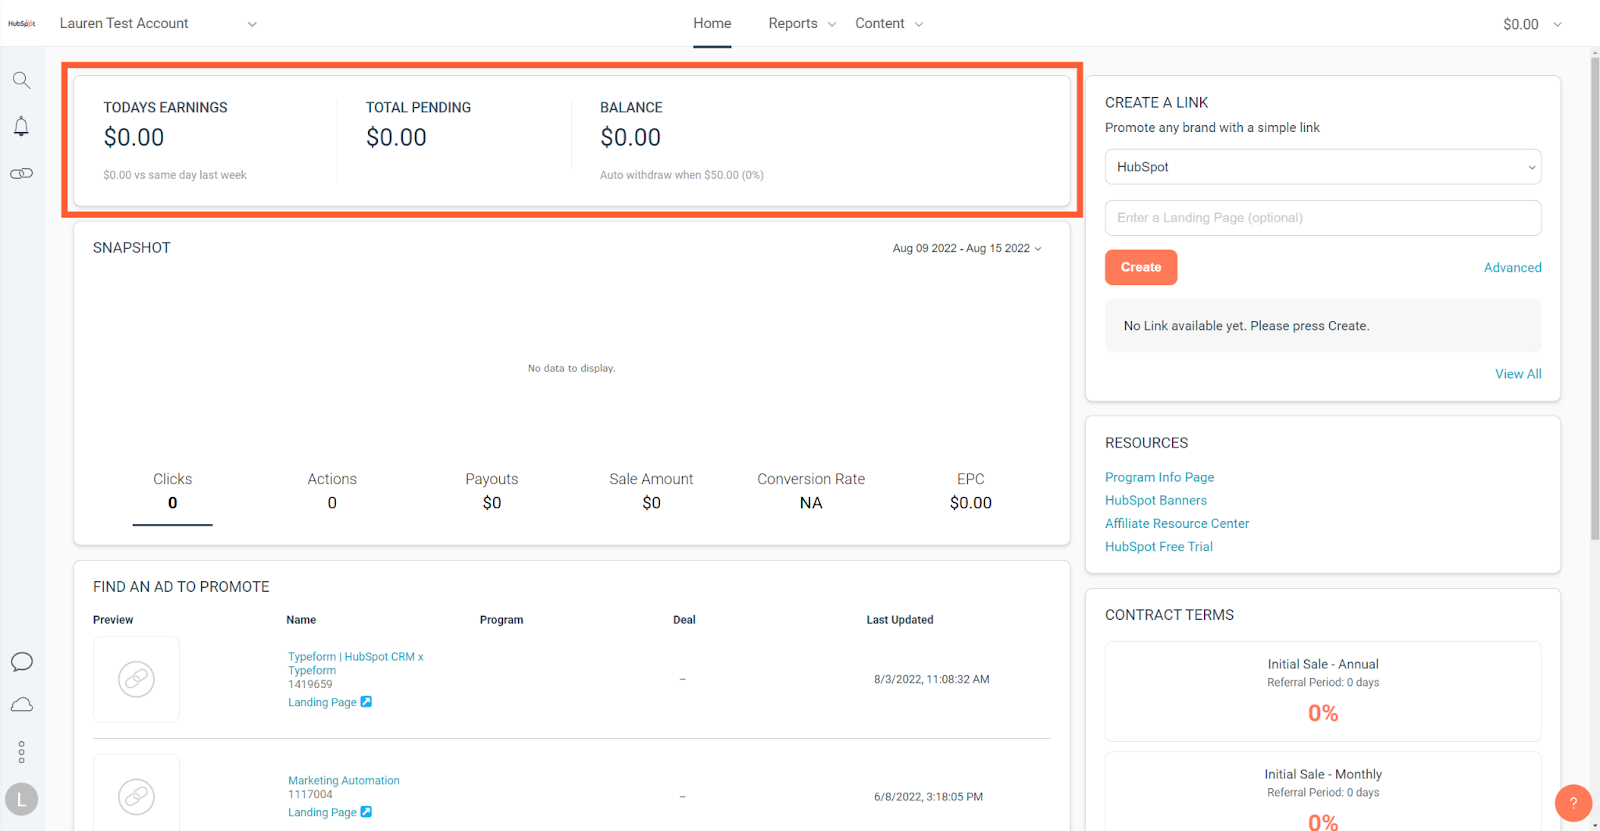The image size is (1600, 831).
Task: Select the EPC metric tab
Action: coord(971,491)
